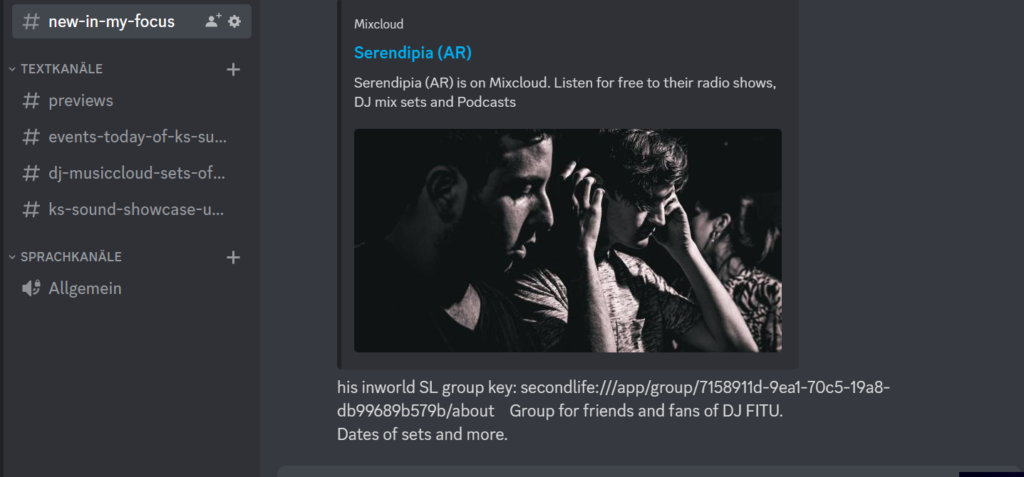This screenshot has height=477, width=1024.
Task: Open the Serendipia (AR) Mixcloud link
Action: tap(413, 53)
